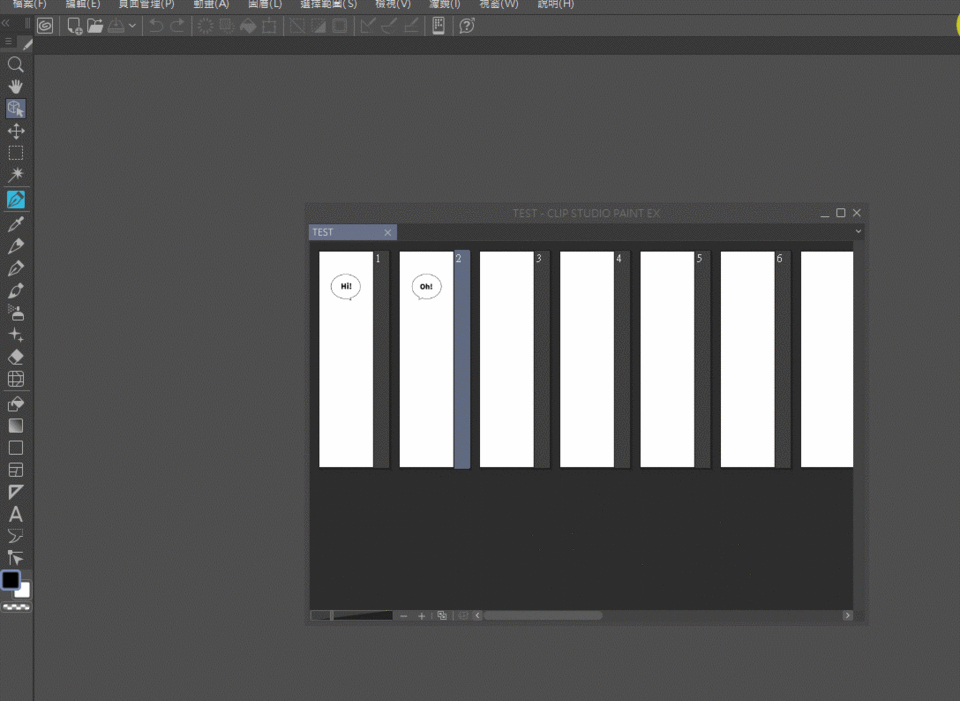Screen dimensions: 960x701
Task: Click the Scale and rotate transform icon
Action: tap(269, 26)
